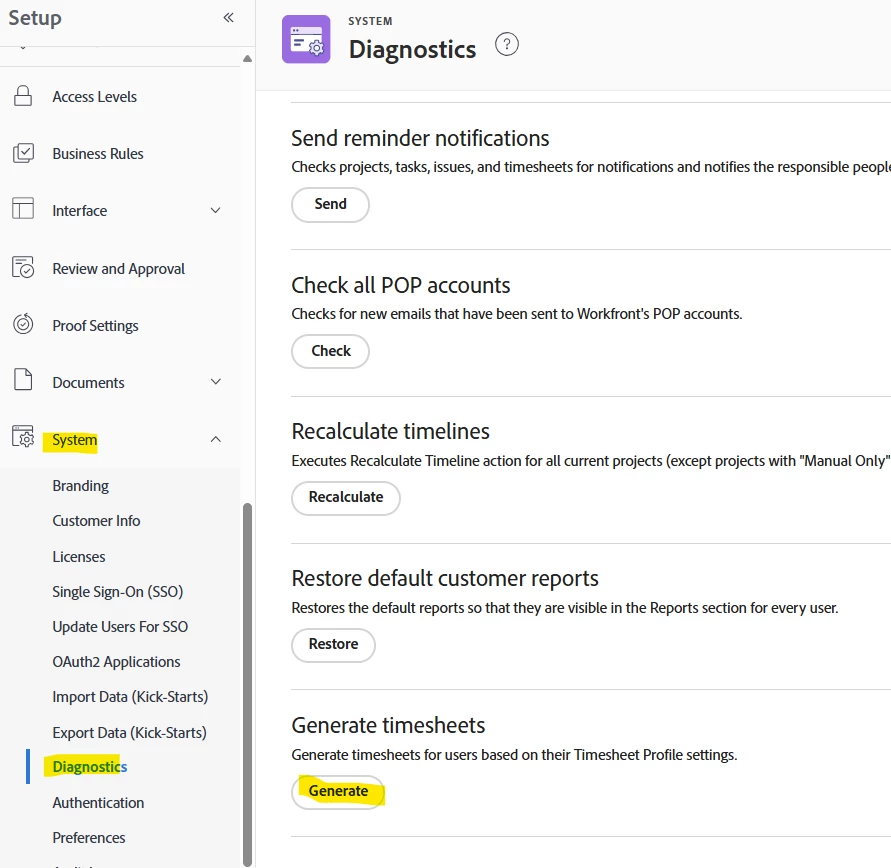Click Restore default customer reports button
The width and height of the screenshot is (891, 868).
pos(333,644)
